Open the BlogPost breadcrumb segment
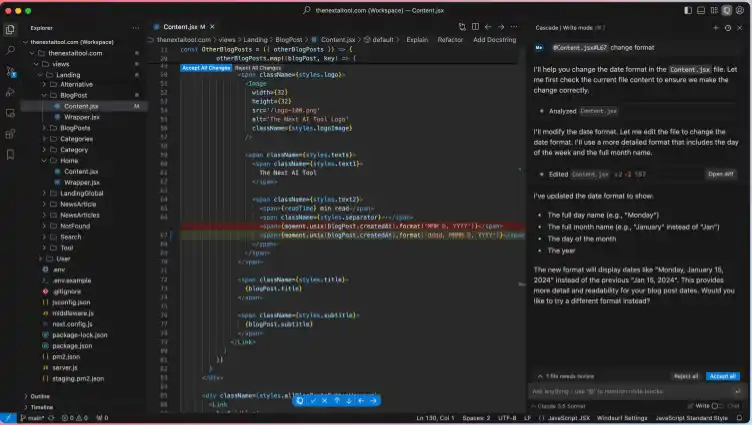Viewport: 752px width, 425px height. tap(289, 40)
